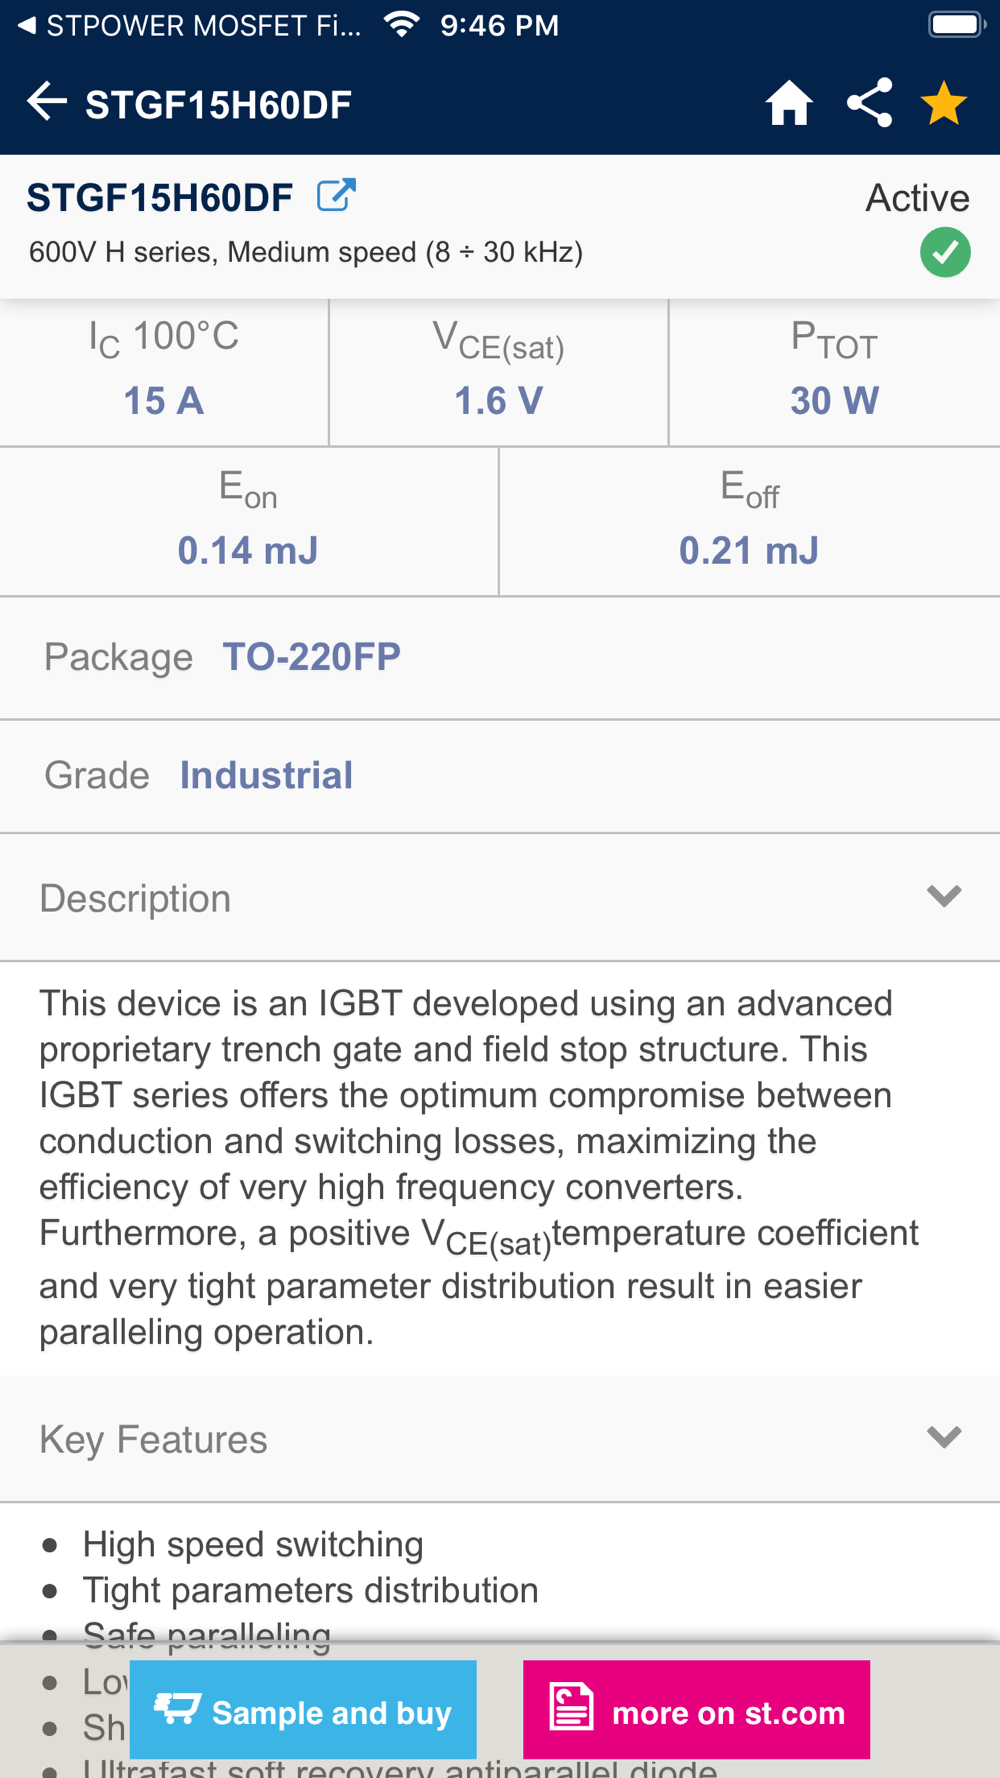Tap the Sample and buy button
The width and height of the screenshot is (1000, 1778).
303,1710
